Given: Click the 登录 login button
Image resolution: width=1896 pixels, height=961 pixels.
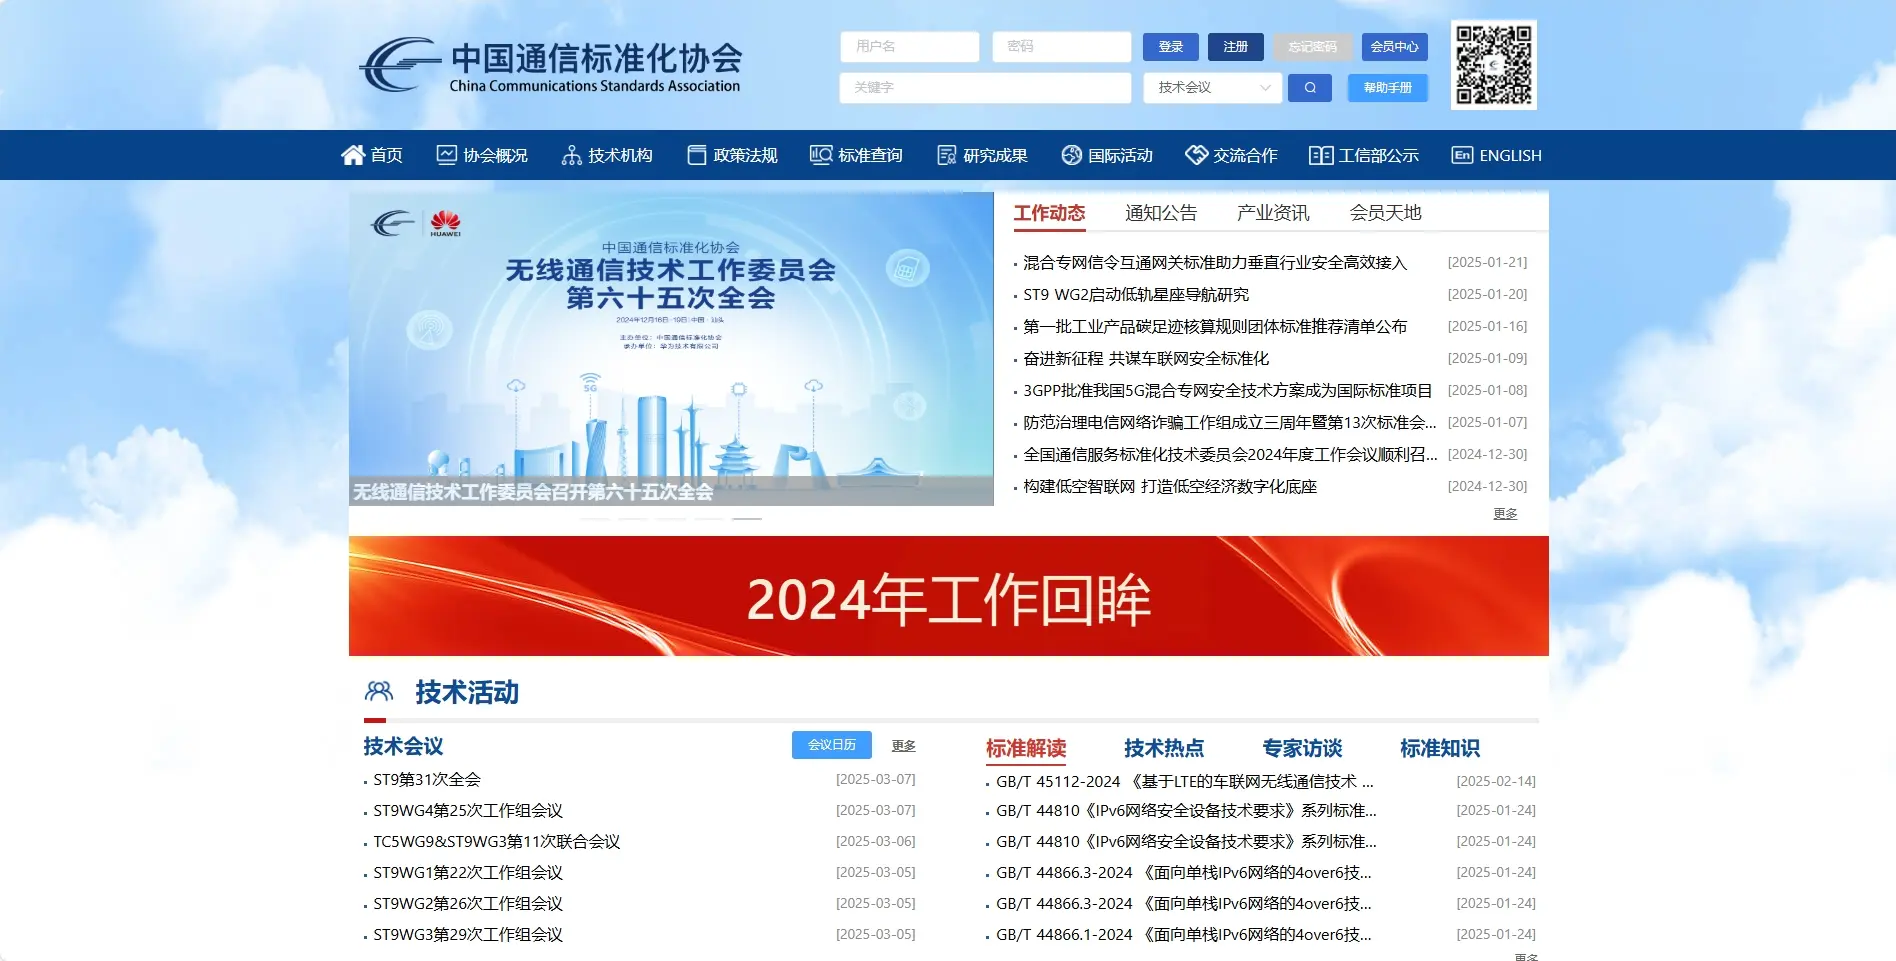Looking at the screenshot, I should pyautogui.click(x=1169, y=46).
